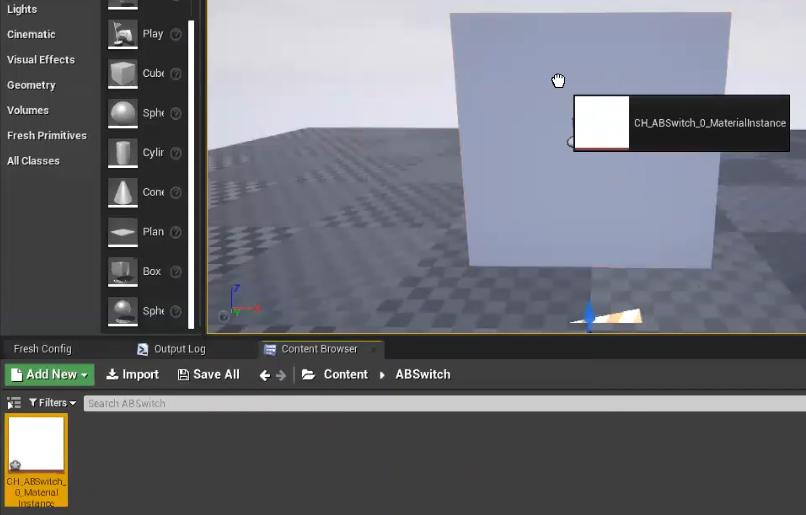
Task: Open the Filters dropdown
Action: (52, 403)
